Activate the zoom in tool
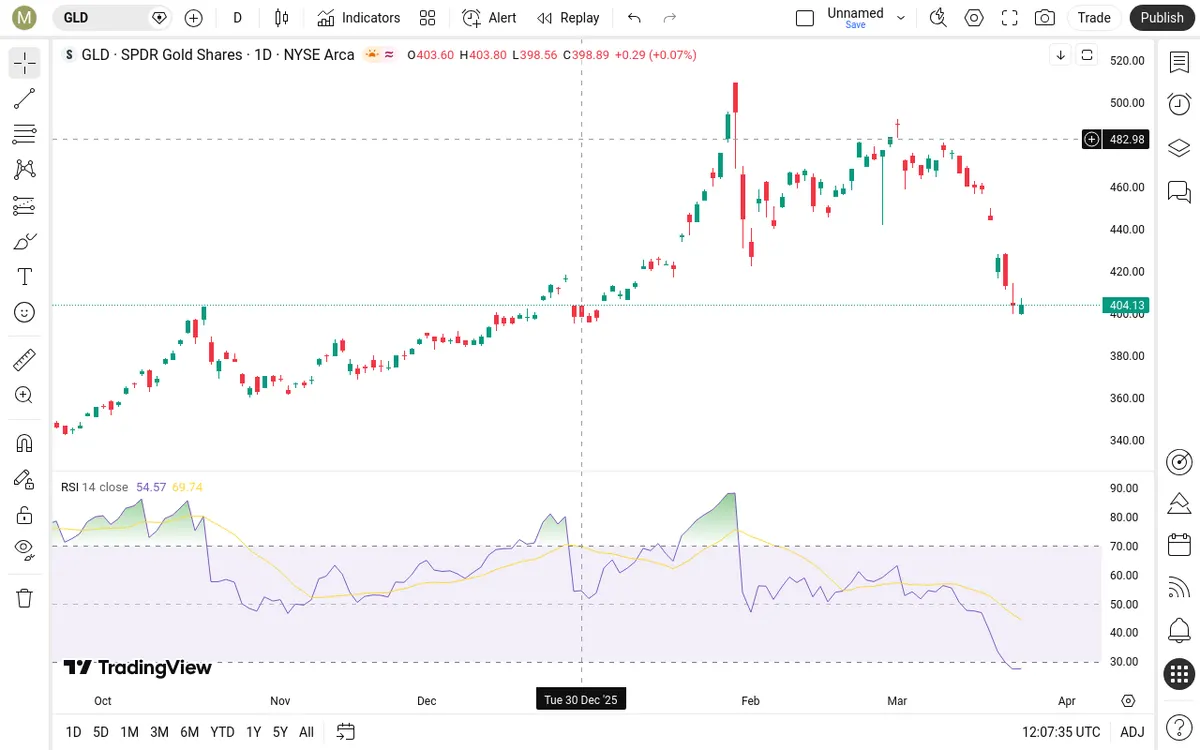Image resolution: width=1200 pixels, height=750 pixels. [25, 395]
